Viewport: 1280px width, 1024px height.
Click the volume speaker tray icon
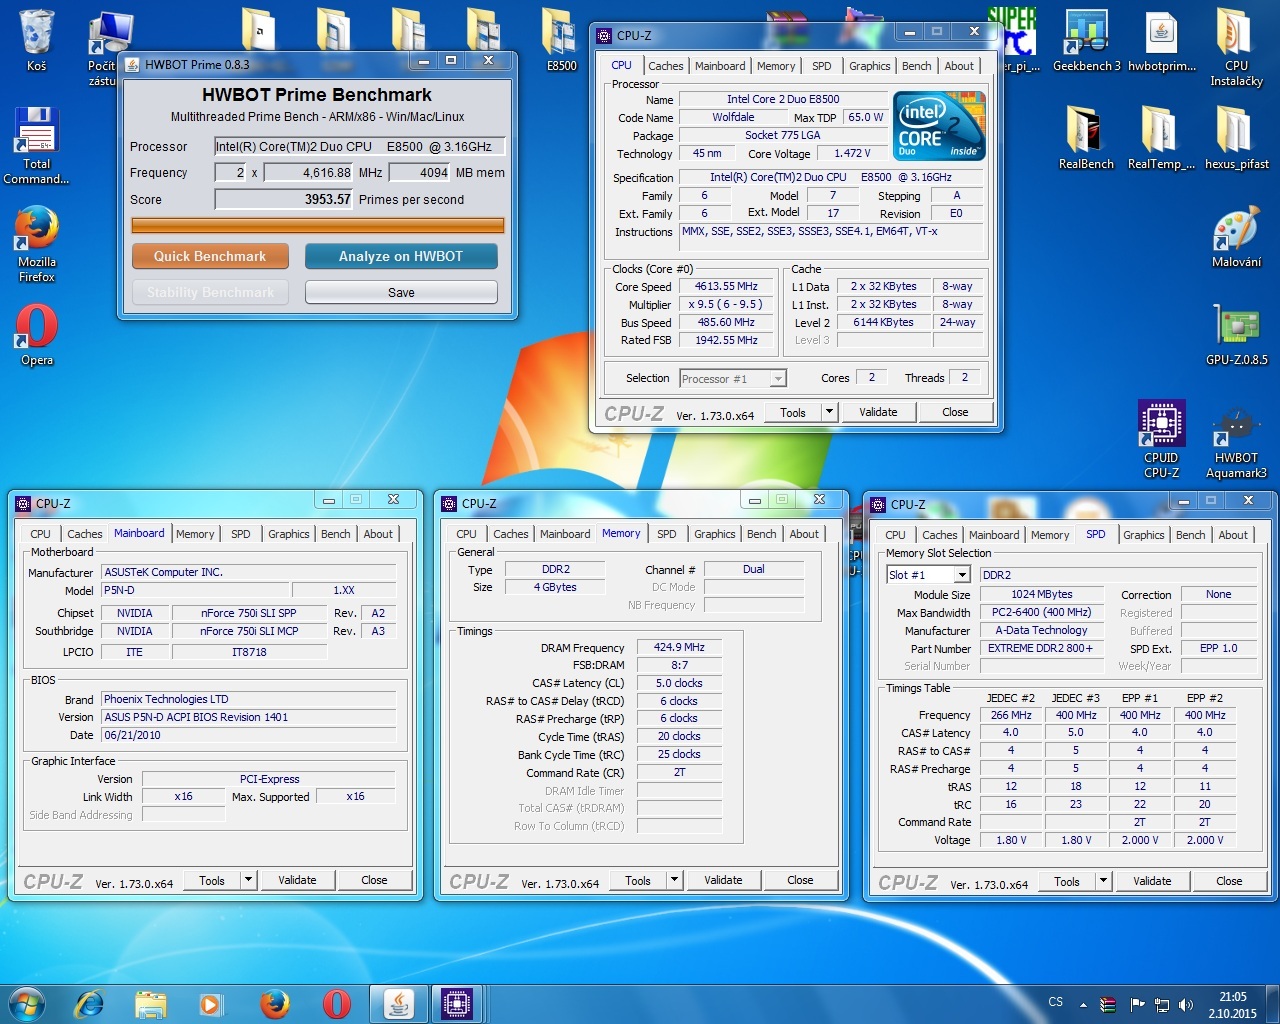[1186, 1004]
